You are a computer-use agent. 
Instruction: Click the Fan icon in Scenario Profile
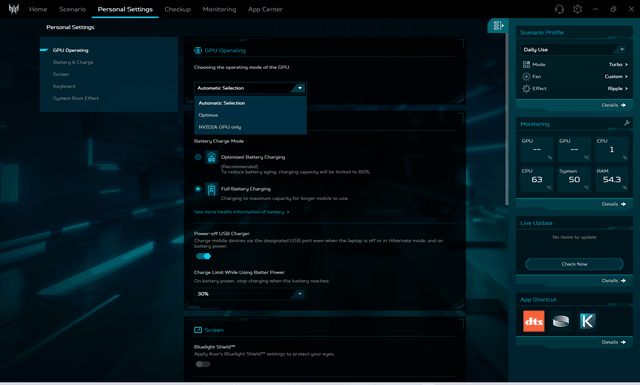tap(526, 76)
